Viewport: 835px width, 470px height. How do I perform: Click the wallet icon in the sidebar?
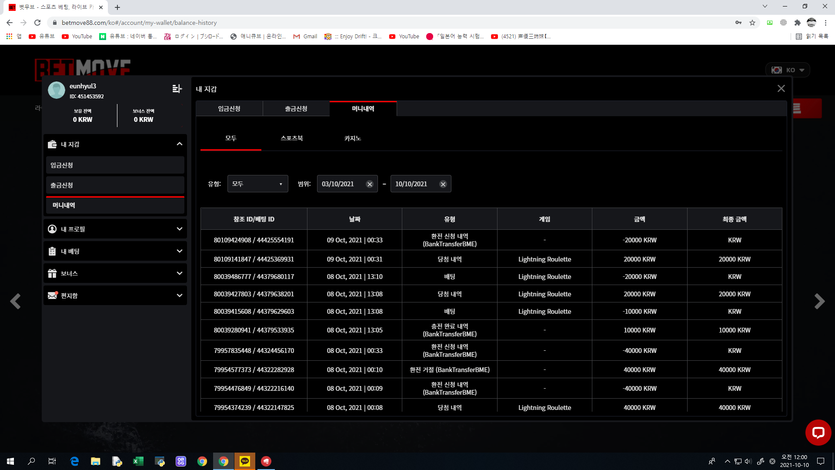tap(52, 144)
